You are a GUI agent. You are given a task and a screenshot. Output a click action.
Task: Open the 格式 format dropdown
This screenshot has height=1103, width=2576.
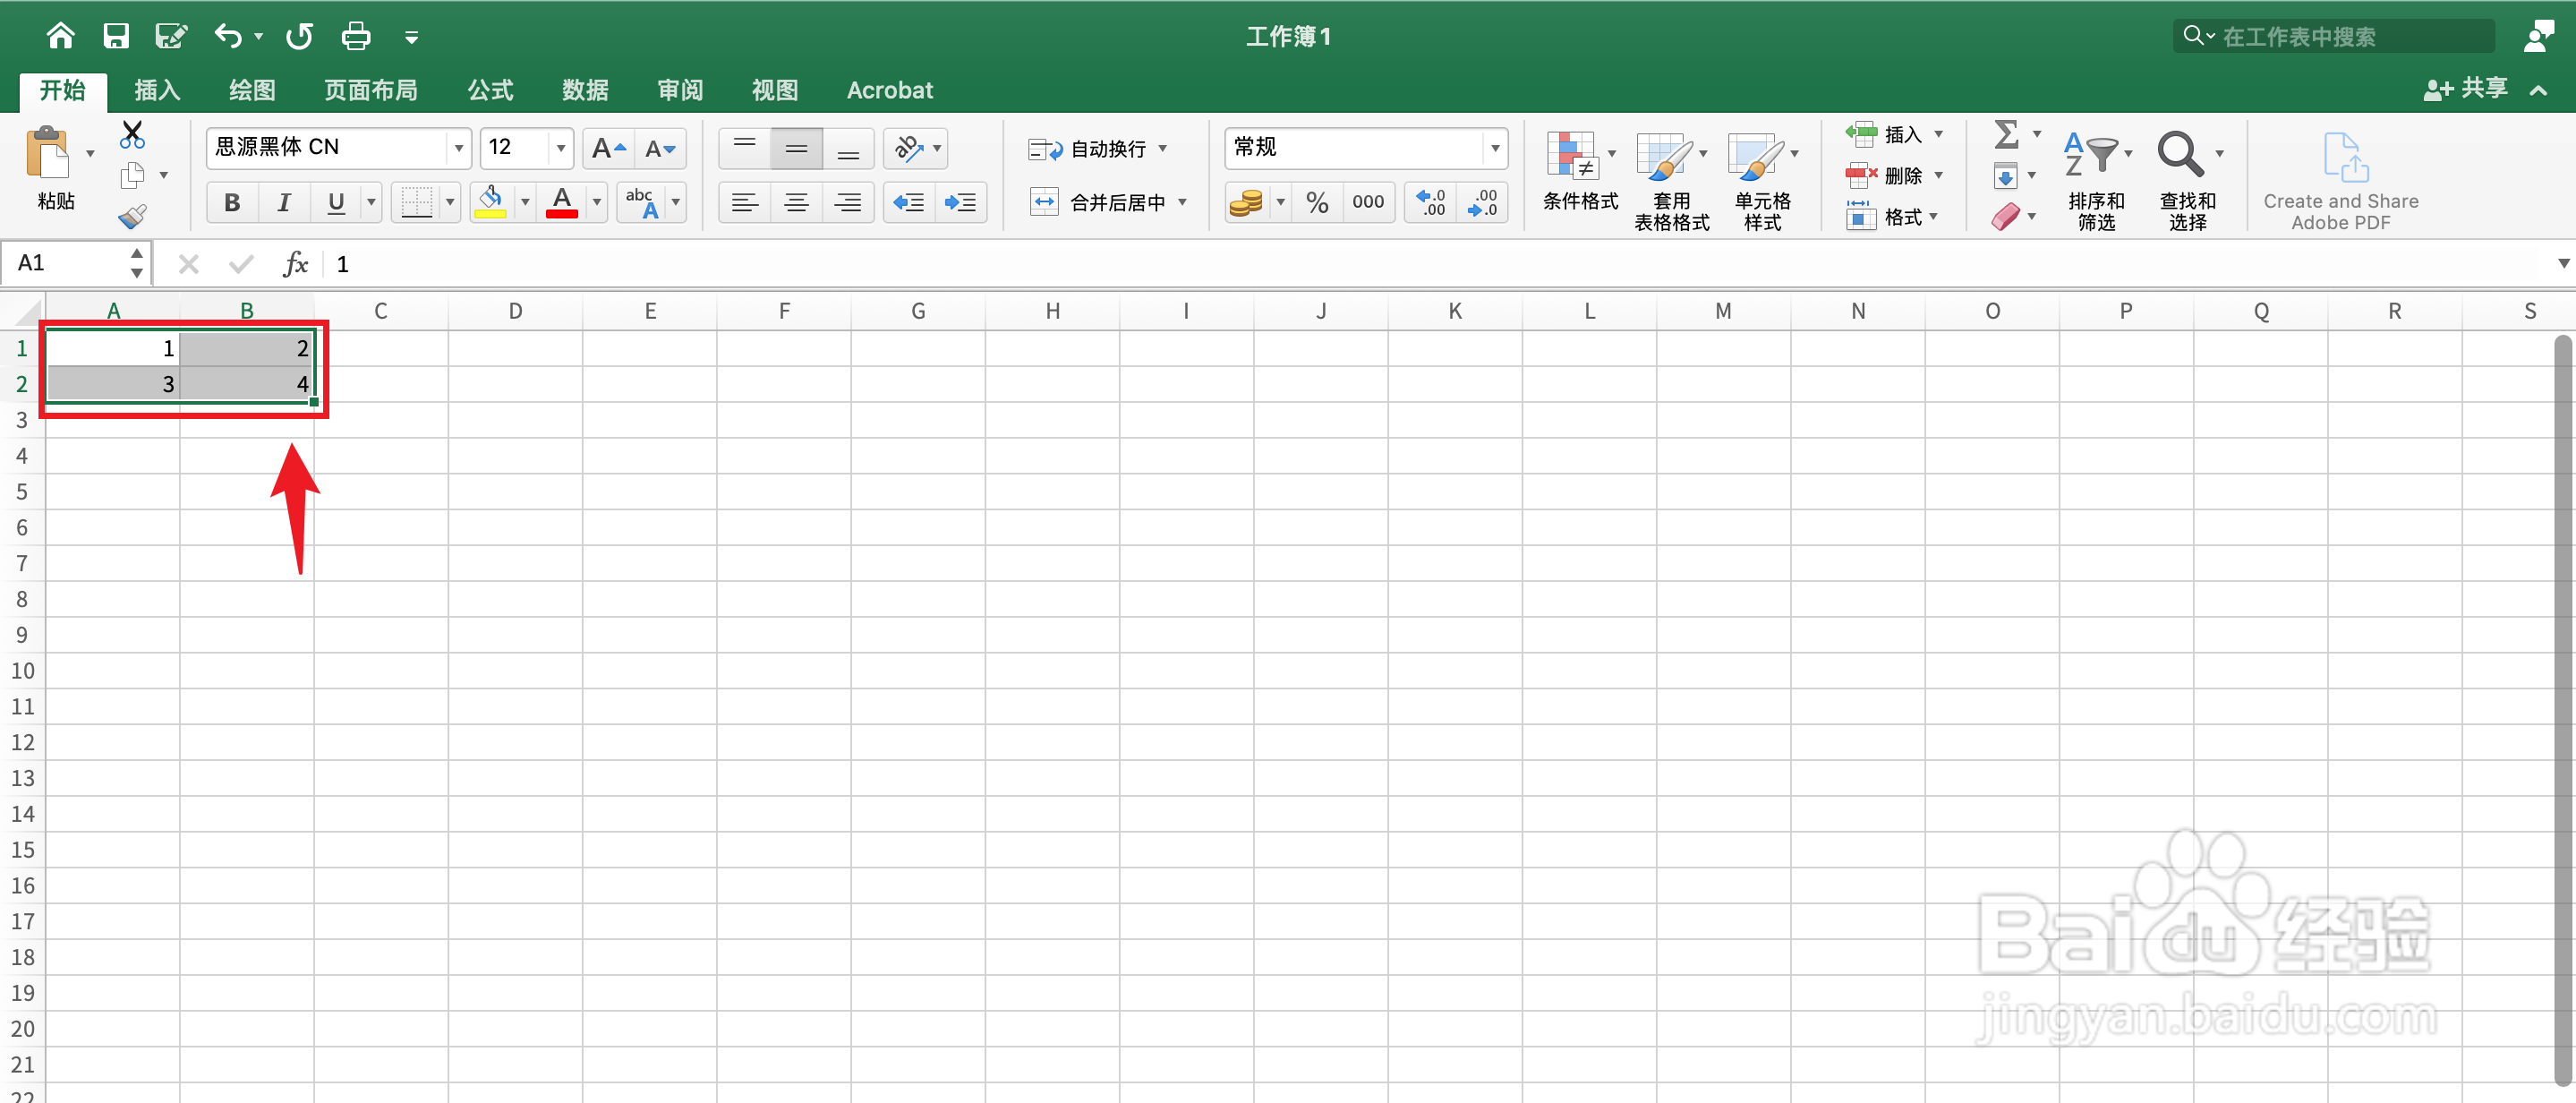click(x=1892, y=216)
